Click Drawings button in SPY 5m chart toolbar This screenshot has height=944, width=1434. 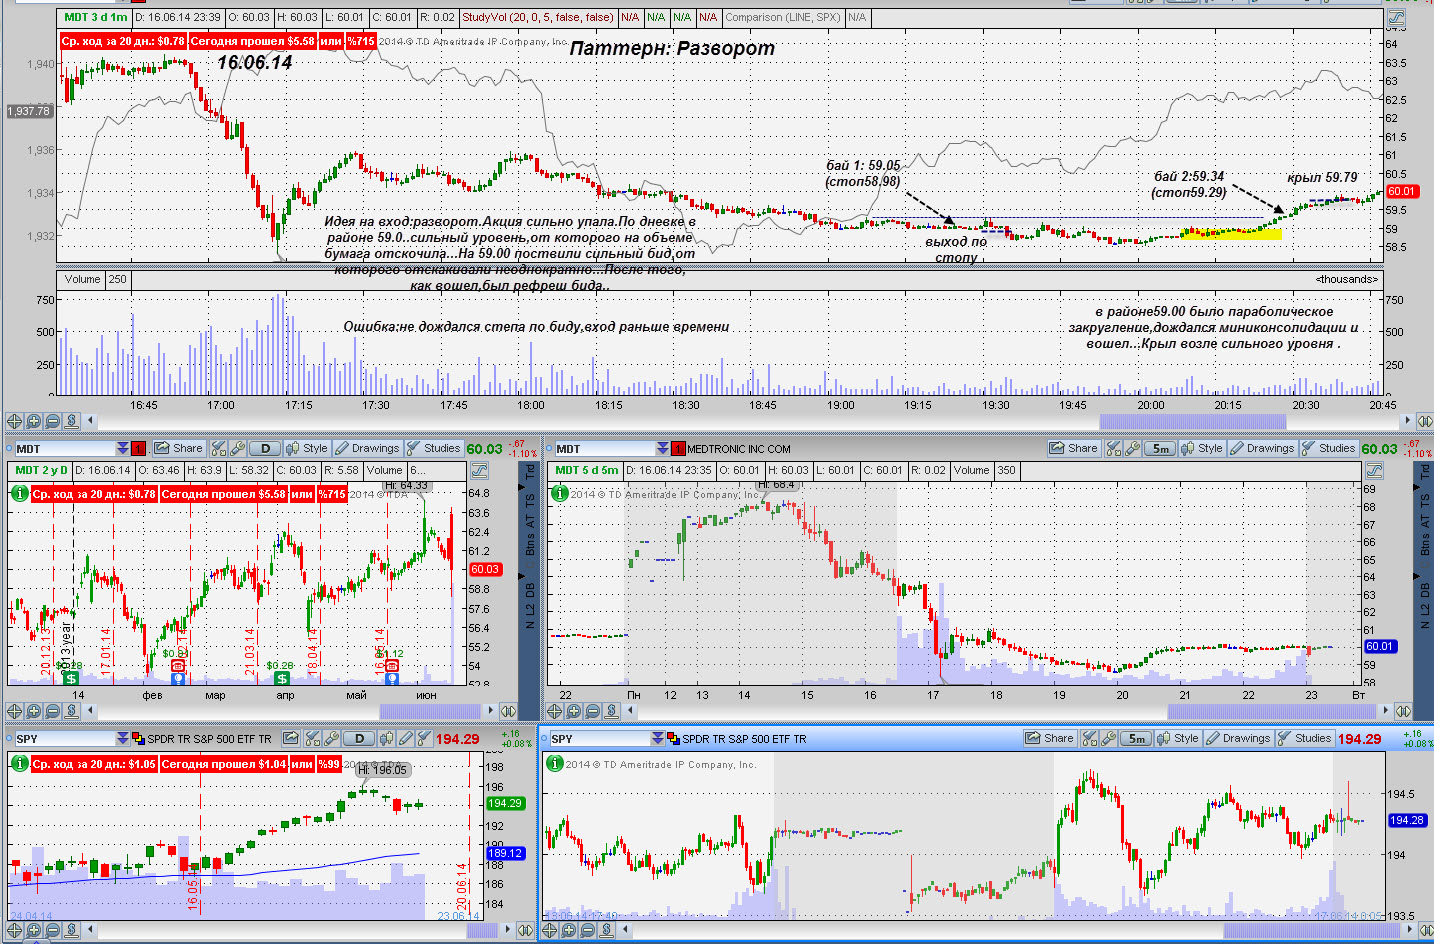coord(1238,738)
